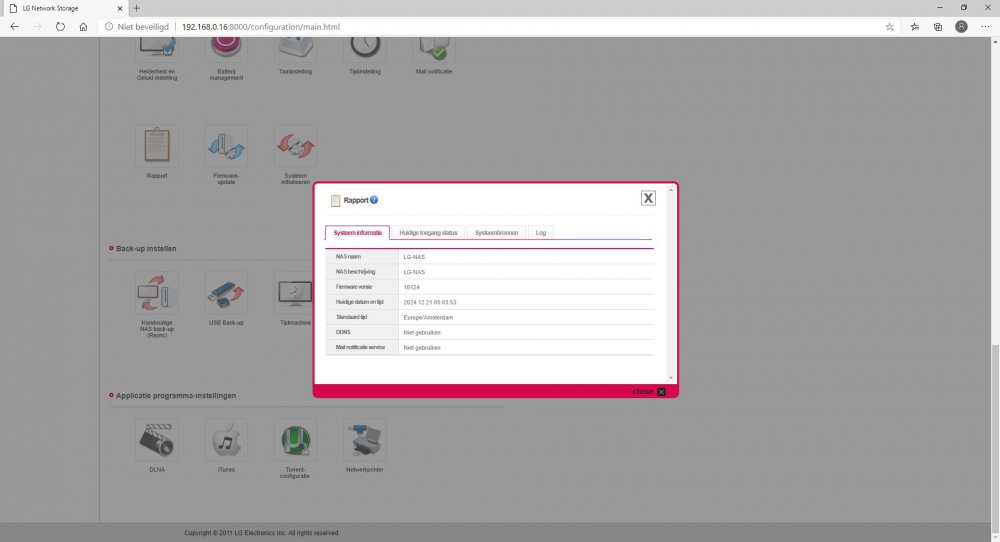
Task: Select the Systeem informatie tab
Action: tap(357, 233)
